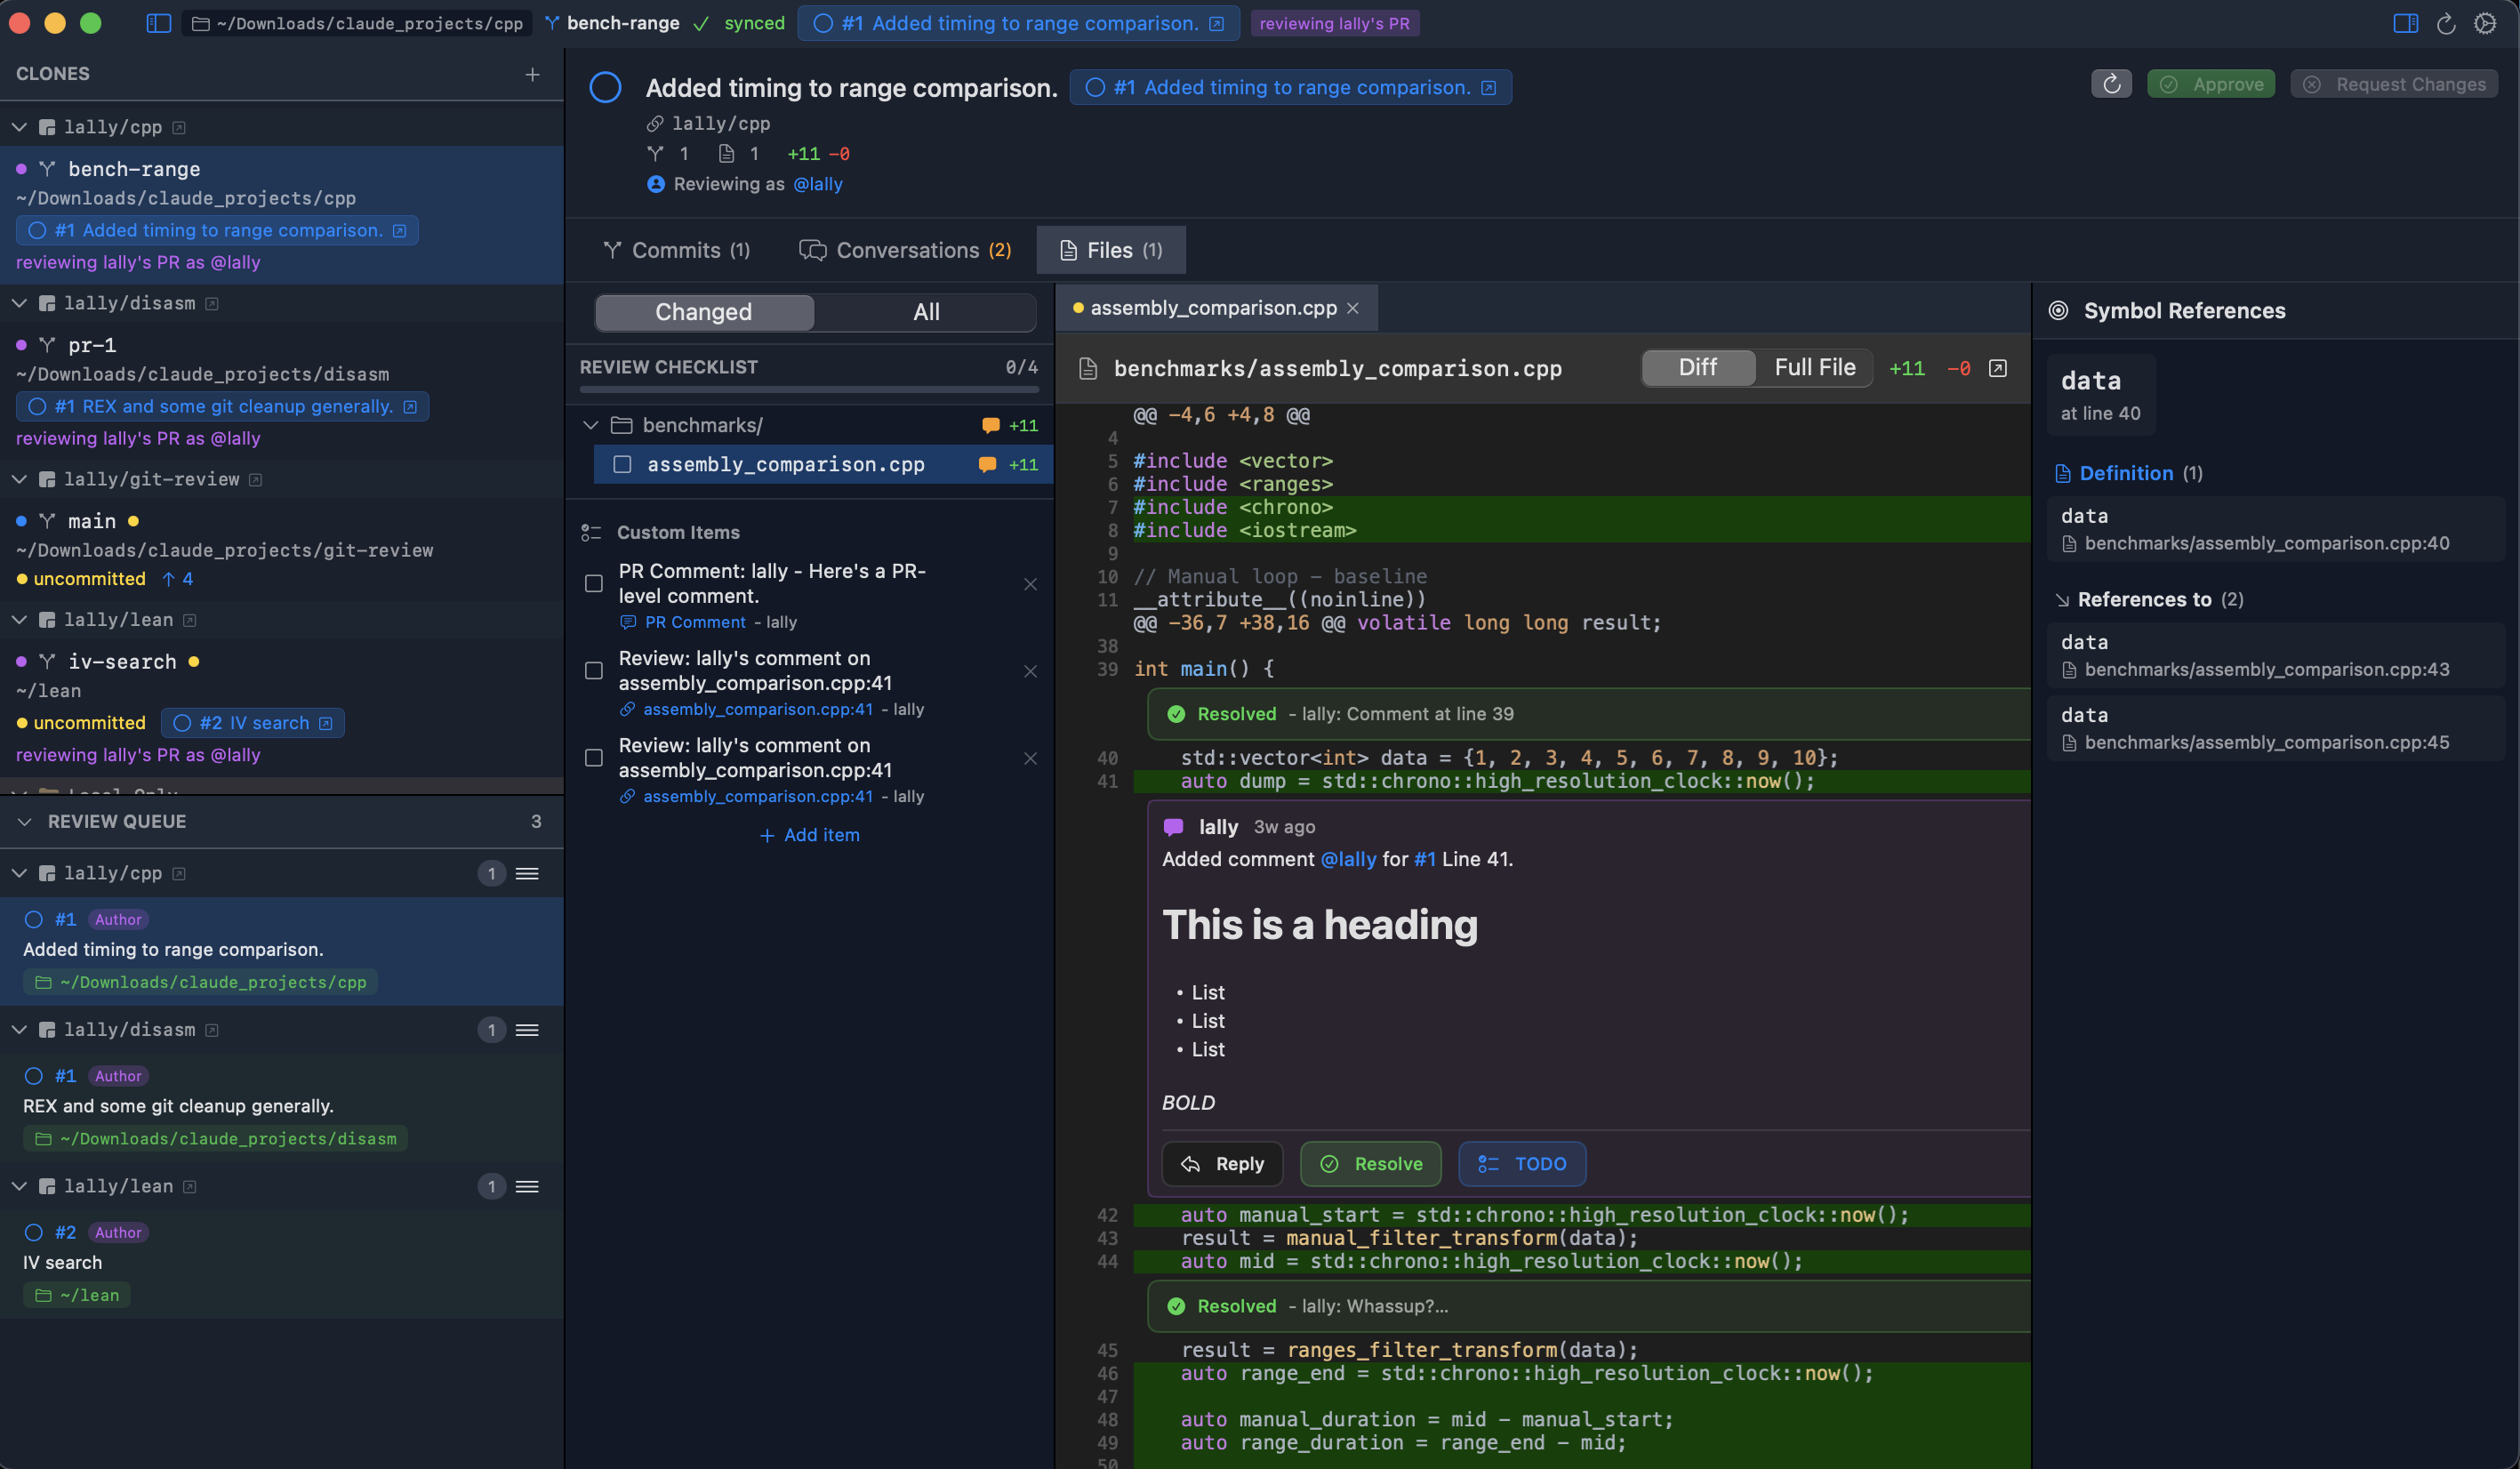Image resolution: width=2520 pixels, height=1469 pixels.
Task: Toggle the left sidebar panel icon
Action: pos(158,23)
